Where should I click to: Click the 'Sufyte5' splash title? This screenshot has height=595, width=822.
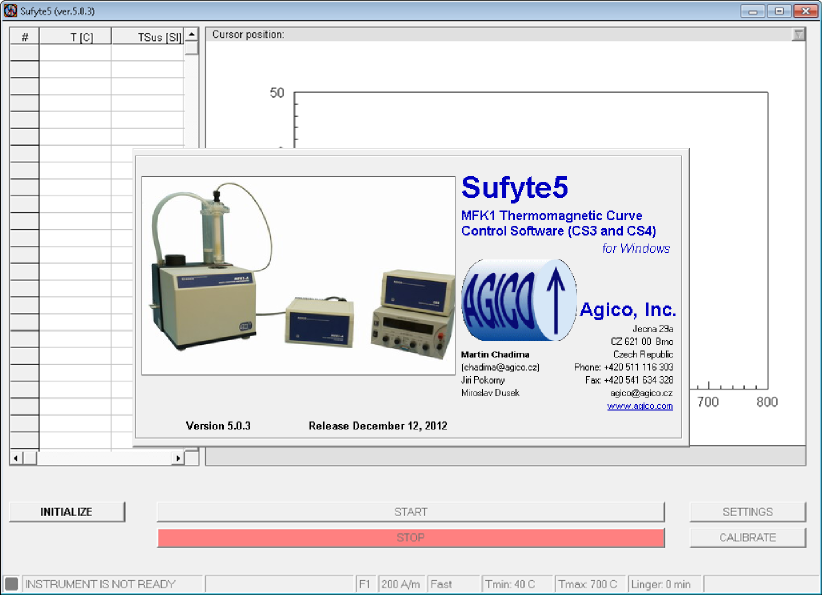pyautogui.click(x=515, y=188)
